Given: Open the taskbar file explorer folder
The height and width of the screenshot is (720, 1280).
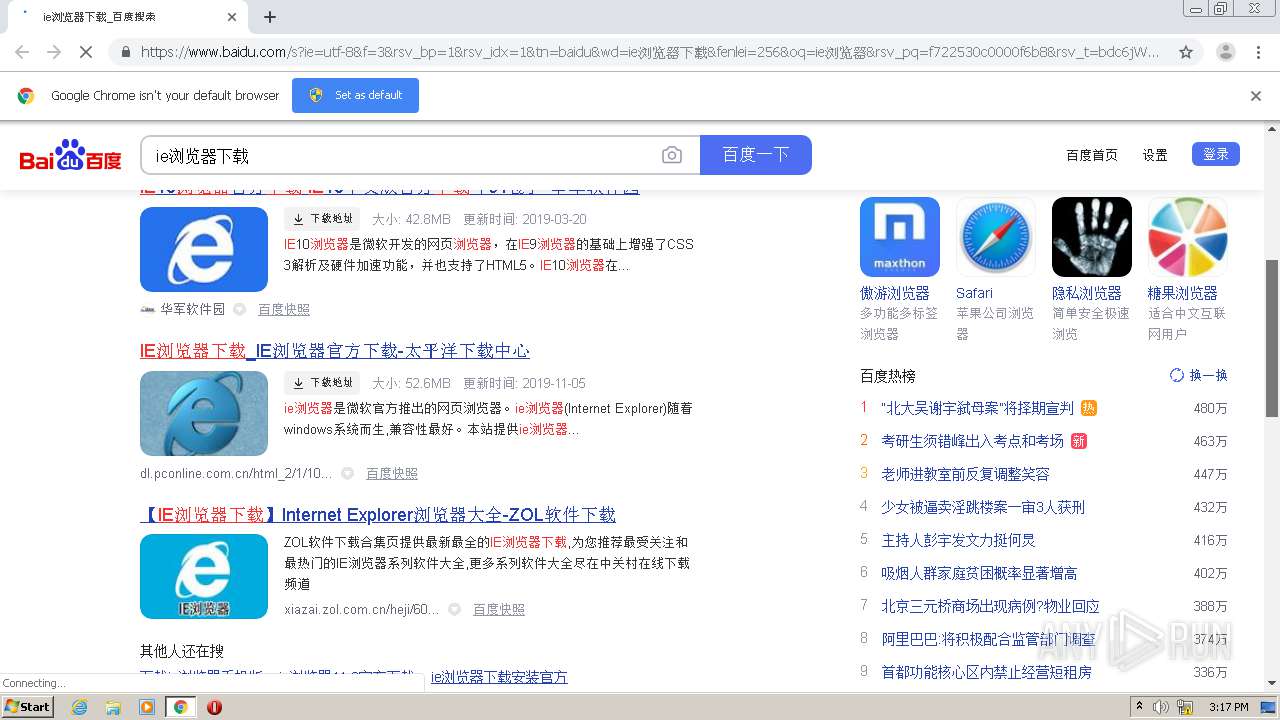Looking at the screenshot, I should coord(113,707).
